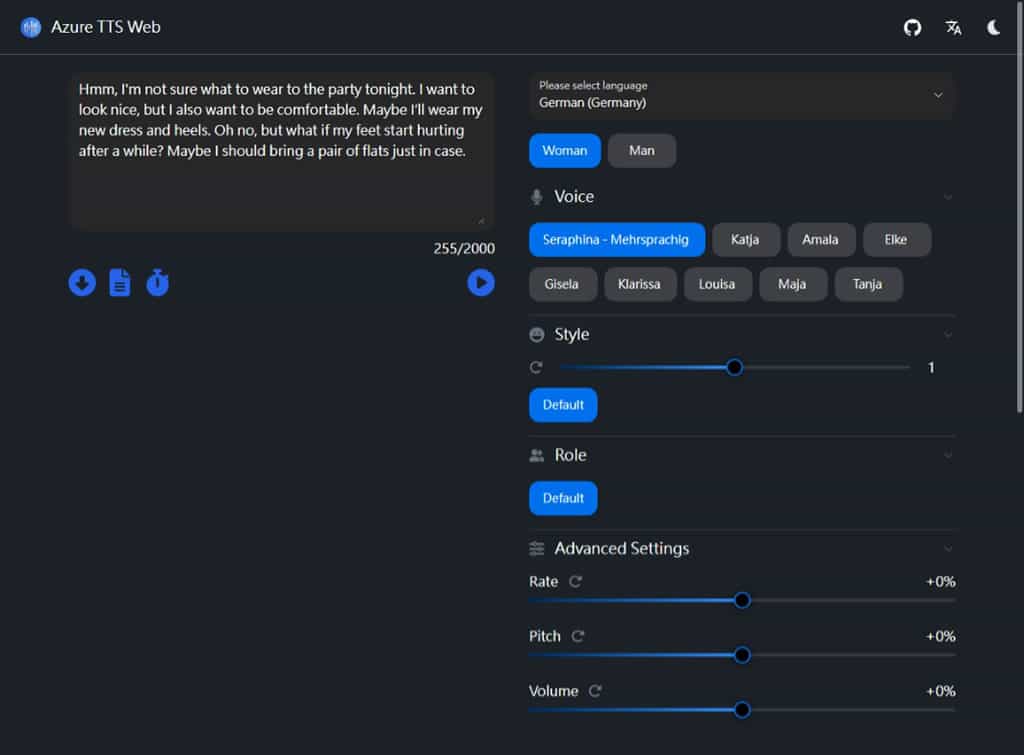Toggle dark mode moon icon
The width and height of the screenshot is (1024, 755).
click(994, 28)
